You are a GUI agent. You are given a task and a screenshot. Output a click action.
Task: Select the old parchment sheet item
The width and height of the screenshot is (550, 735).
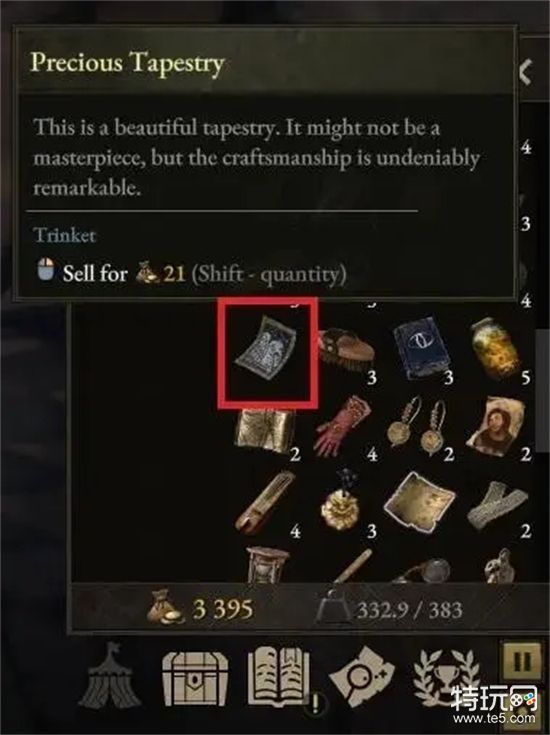(x=419, y=502)
